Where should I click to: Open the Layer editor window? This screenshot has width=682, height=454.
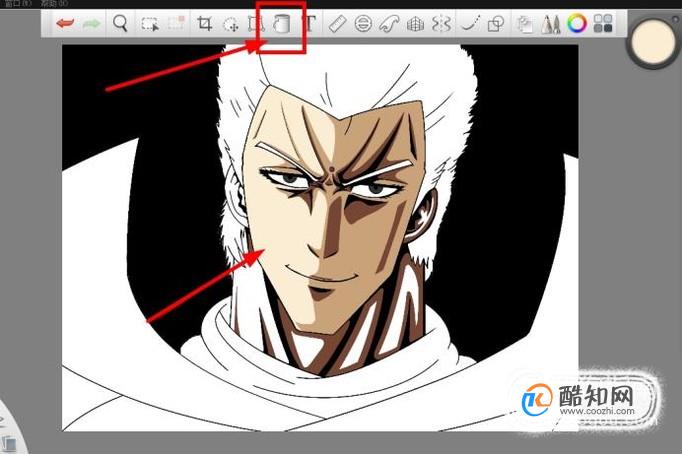[x=525, y=24]
